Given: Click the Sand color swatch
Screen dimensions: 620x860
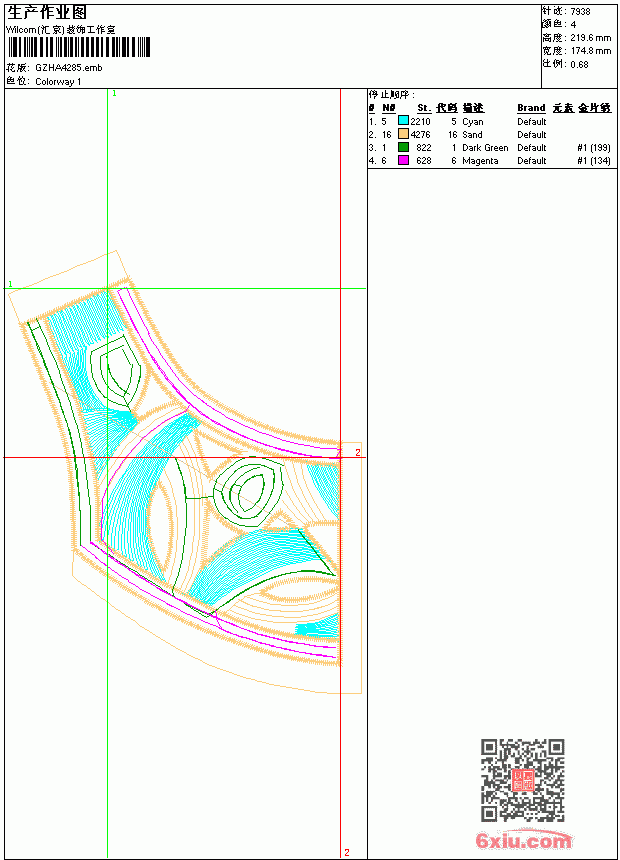Looking at the screenshot, I should pyautogui.click(x=403, y=134).
